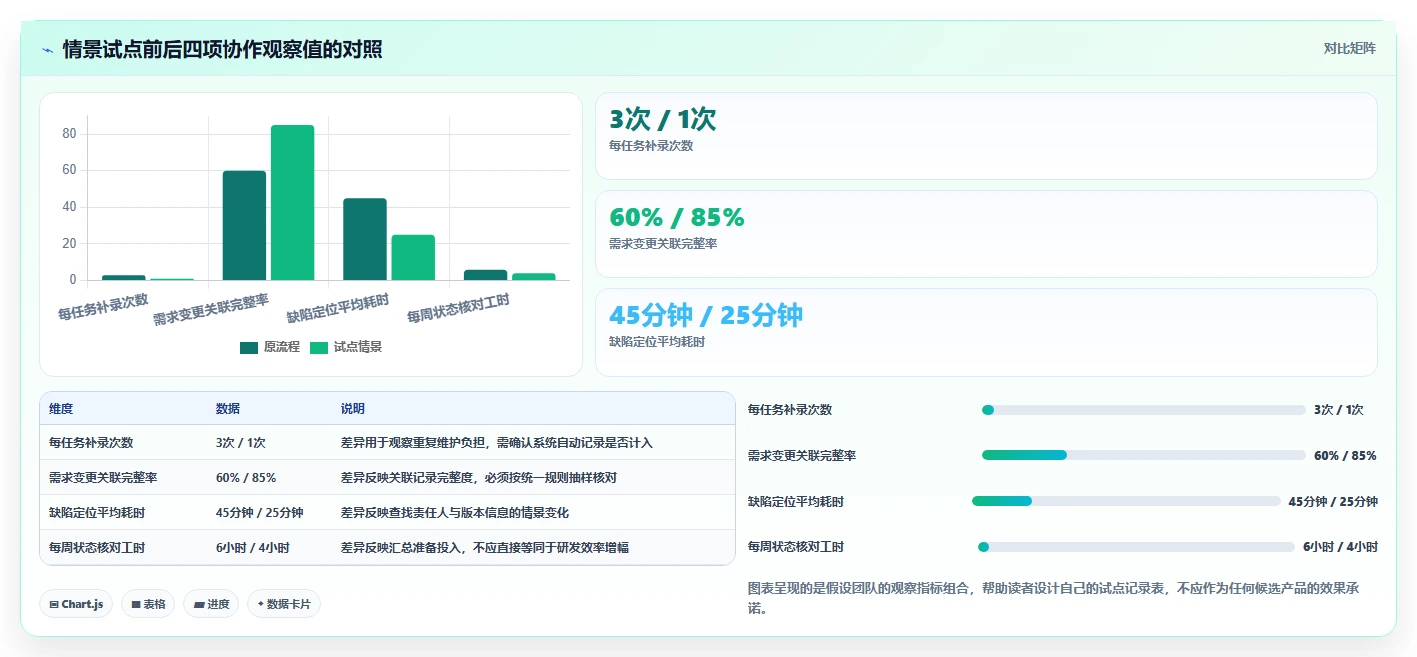The height and width of the screenshot is (657, 1417).
Task: Click the 每任务补录次数 table row label
Action: coord(91,442)
